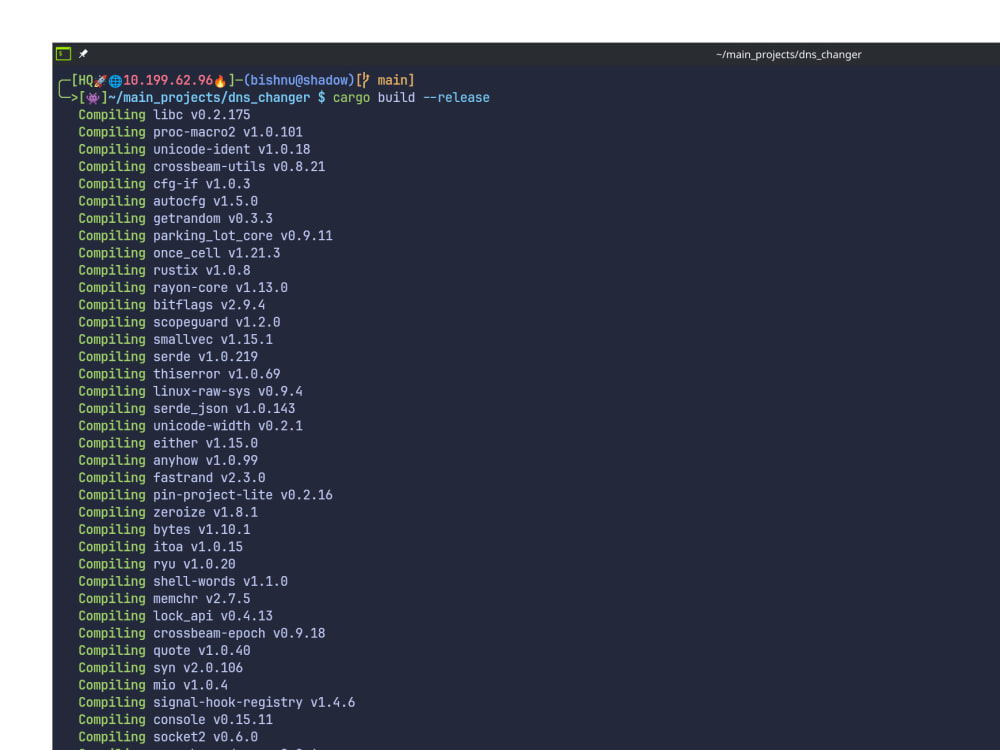Click the line 'Compiling getrandom v0.3.3'
The image size is (1000, 750).
(x=175, y=218)
